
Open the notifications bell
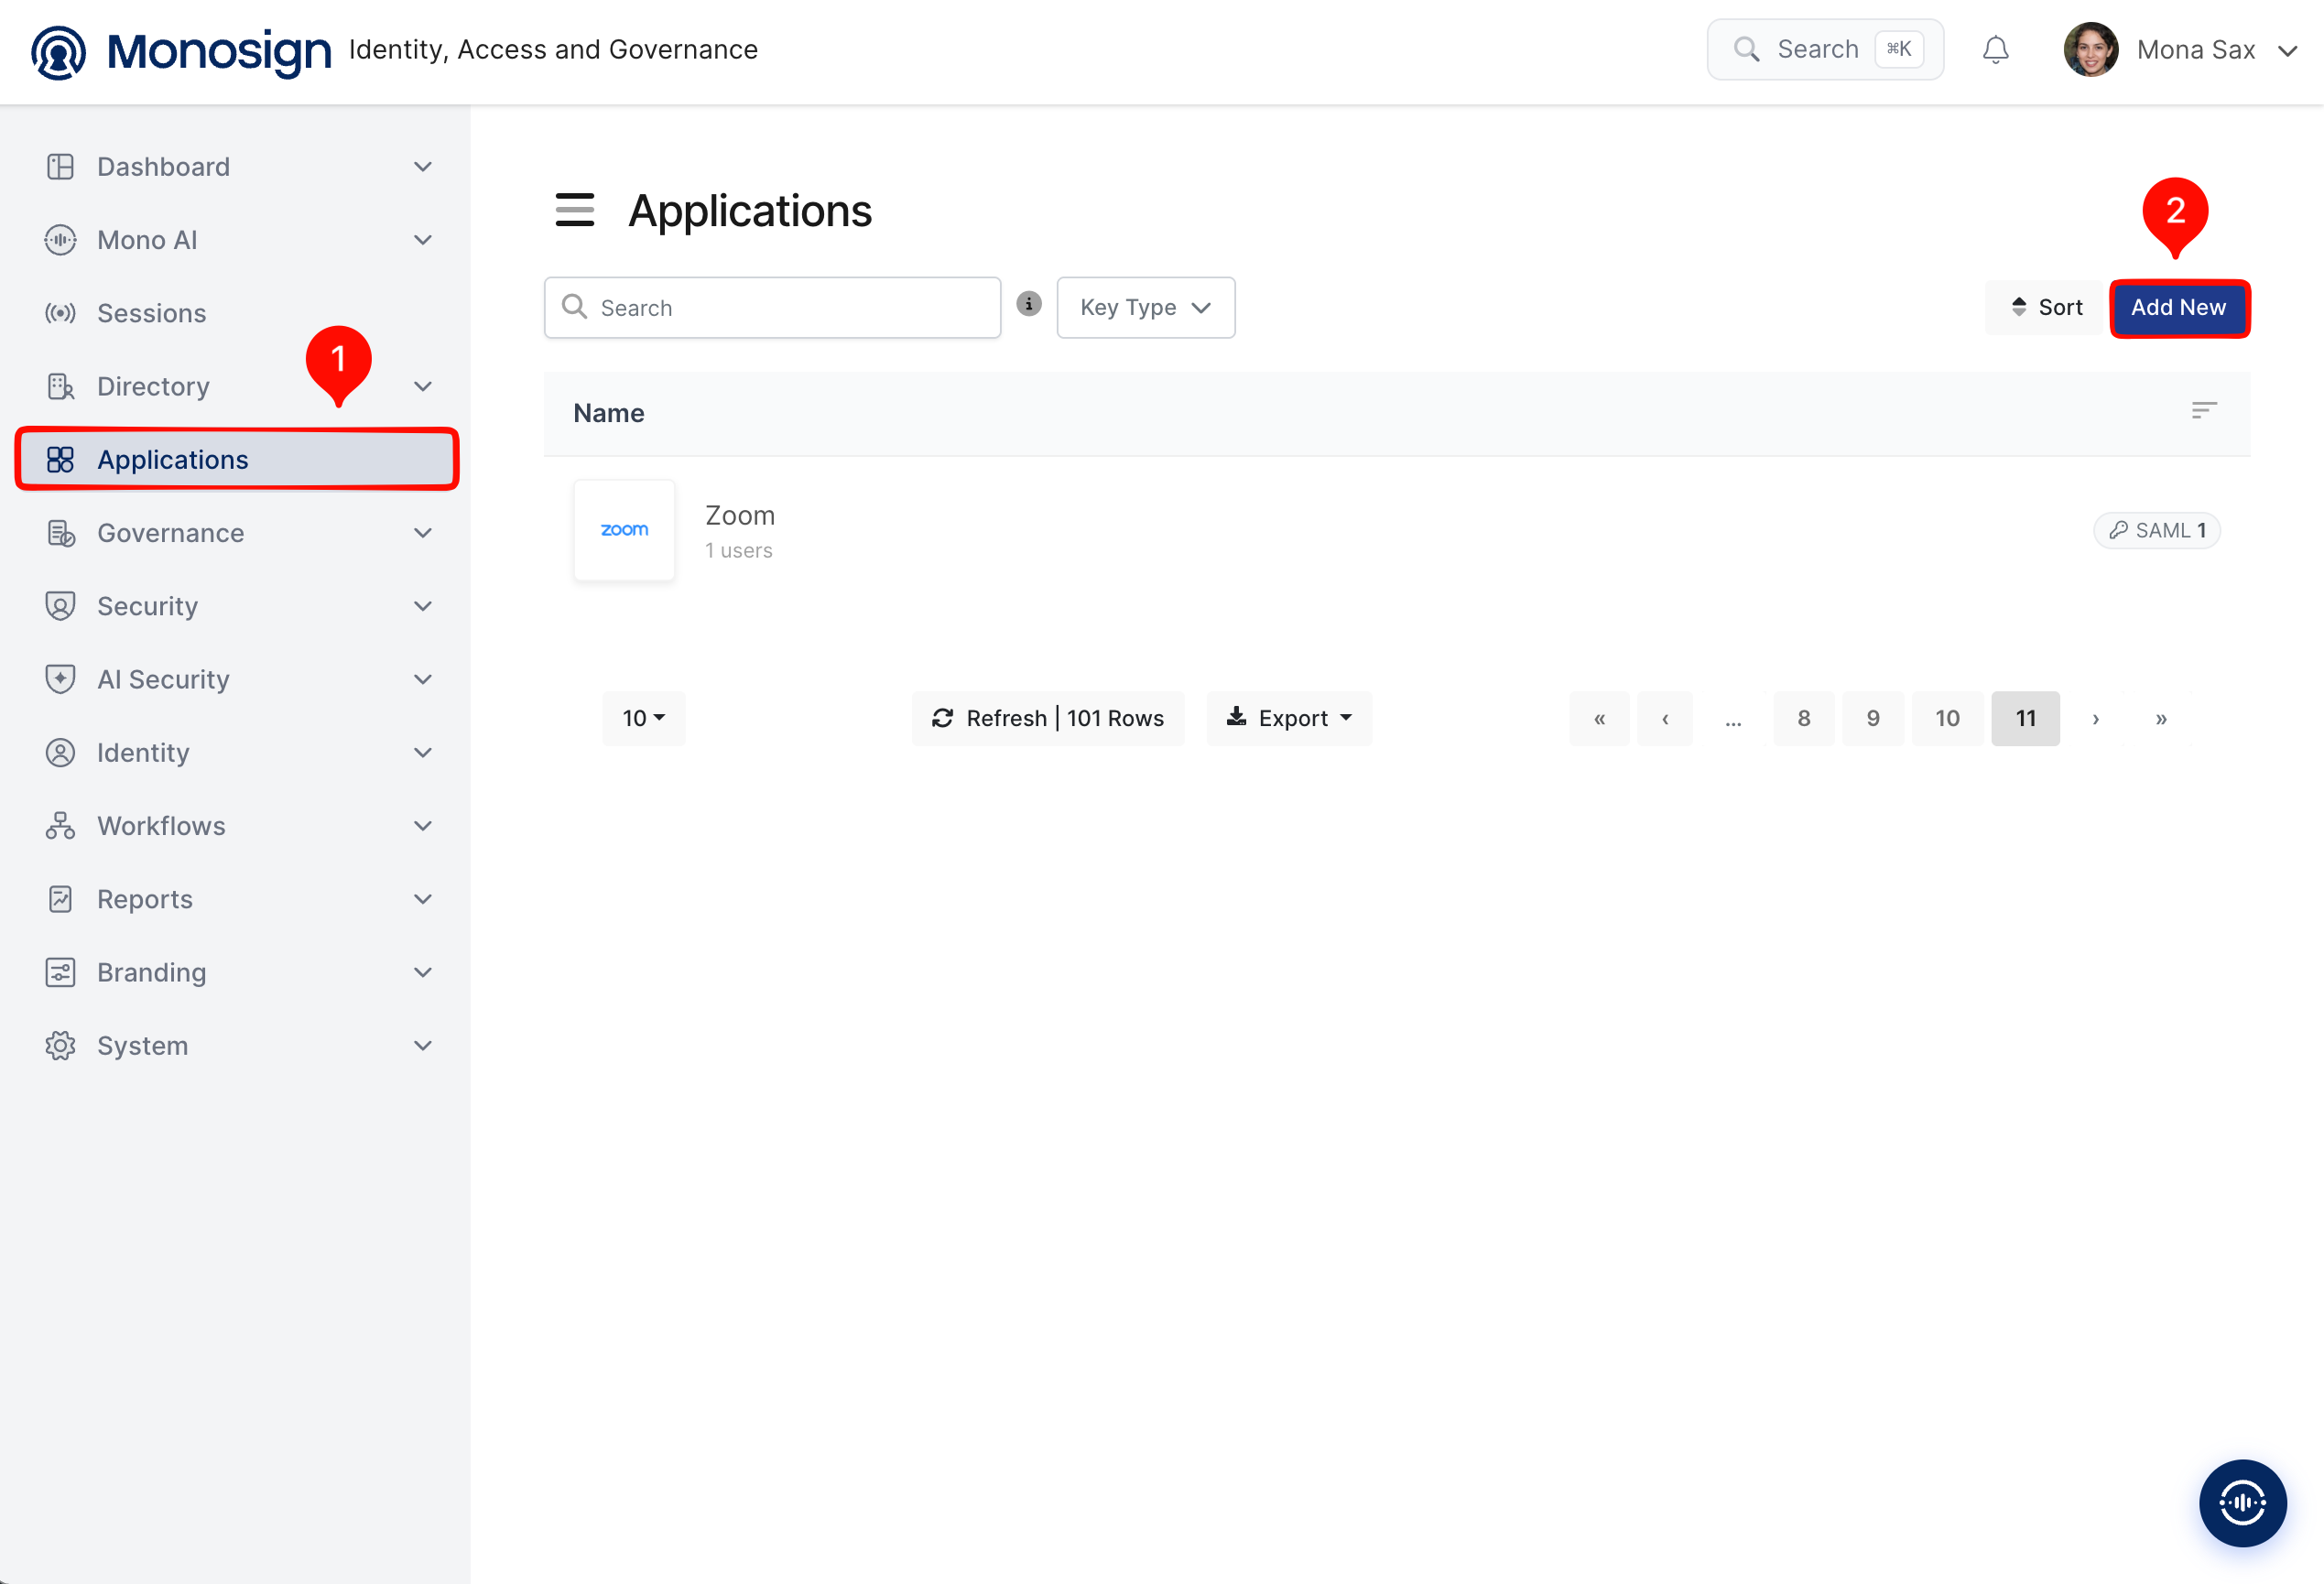[1995, 50]
